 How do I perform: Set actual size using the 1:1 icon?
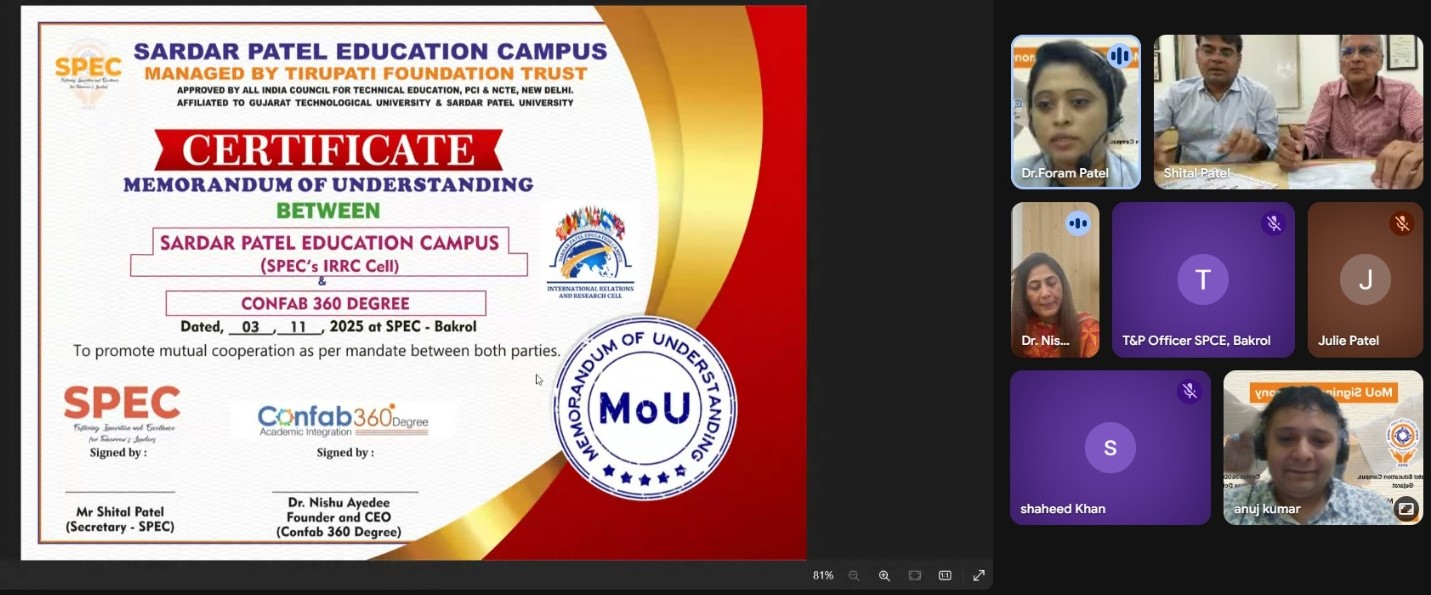(x=945, y=576)
